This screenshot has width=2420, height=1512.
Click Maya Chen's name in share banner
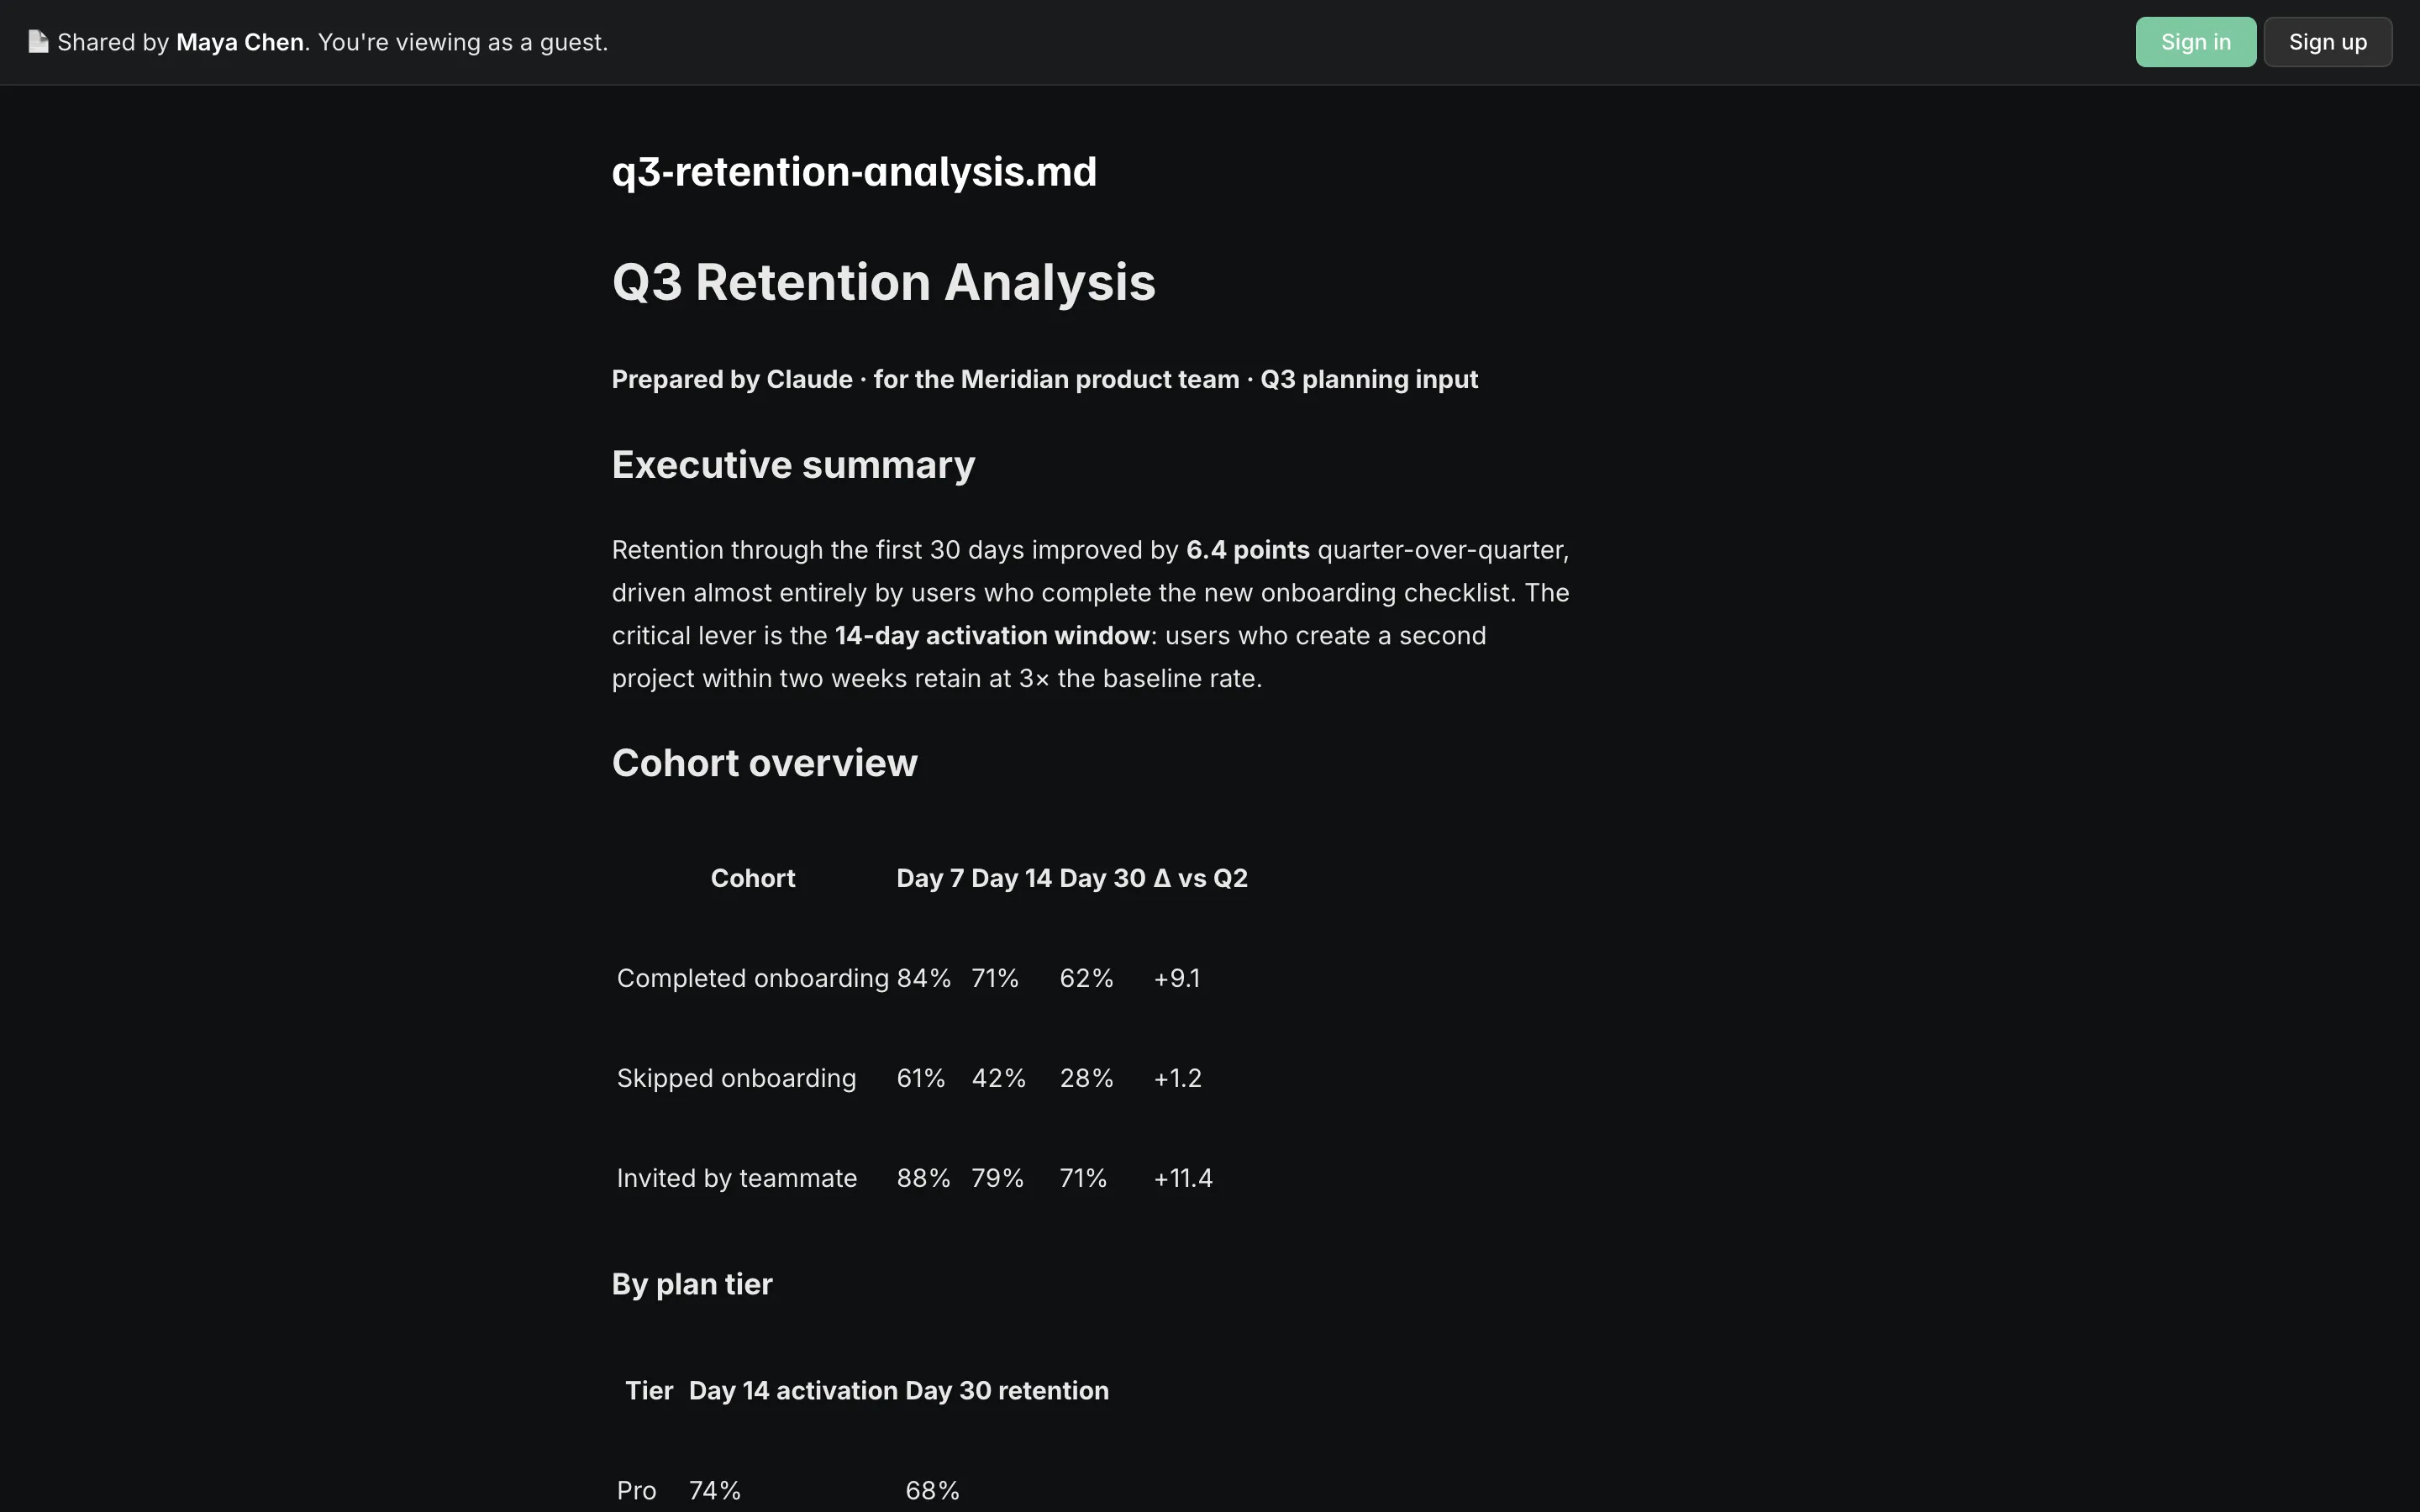(240, 42)
